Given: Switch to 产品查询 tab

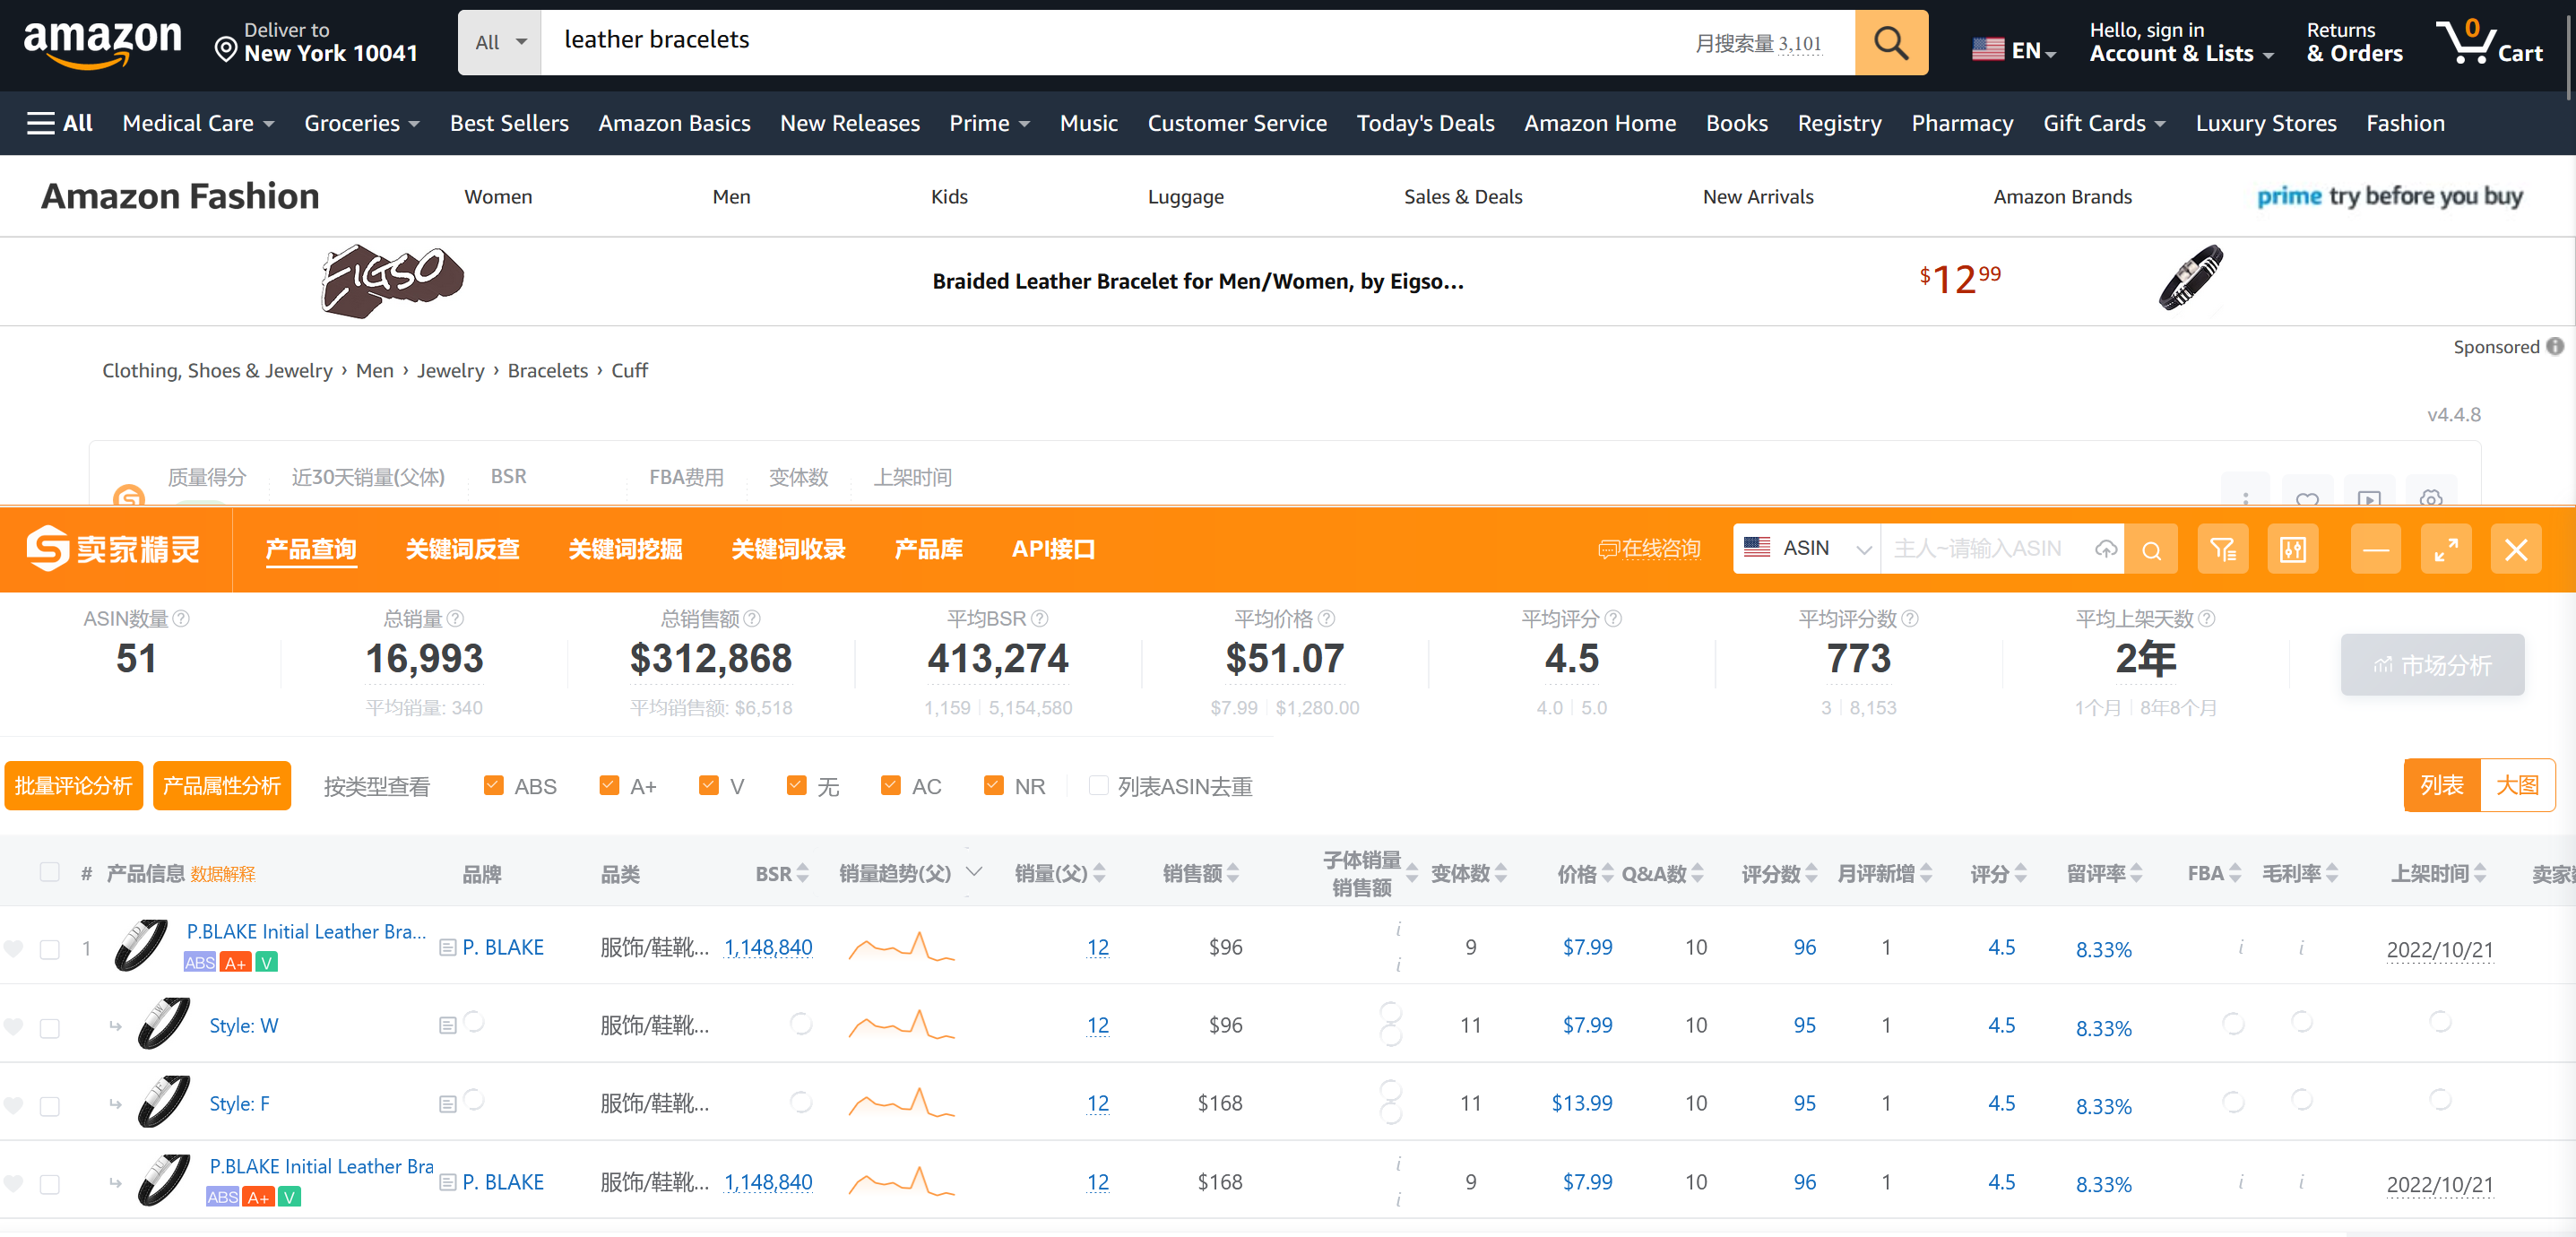Looking at the screenshot, I should (x=311, y=549).
